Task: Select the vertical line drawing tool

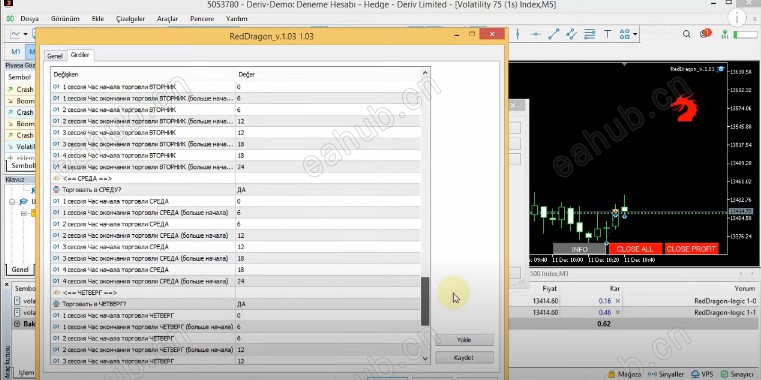Action: (x=518, y=34)
